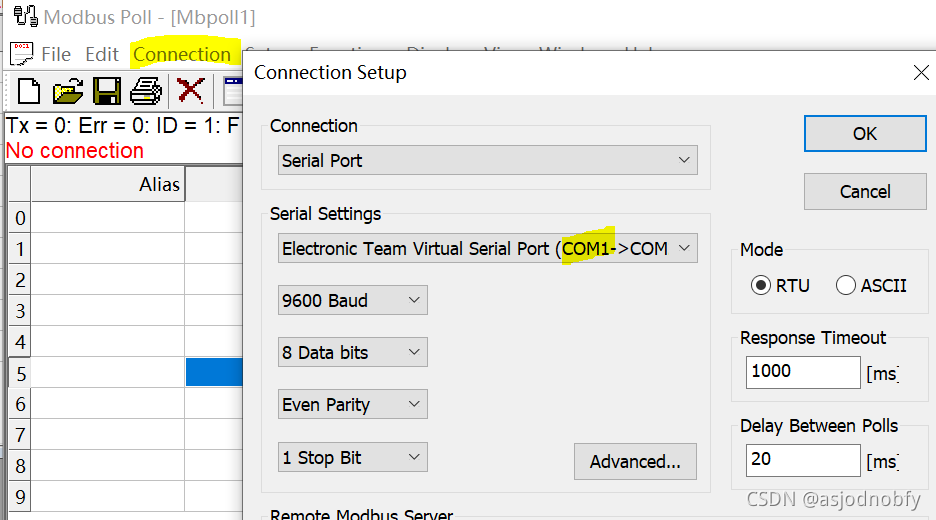
Task: Click the red X delete toolbar icon
Action: [190, 91]
